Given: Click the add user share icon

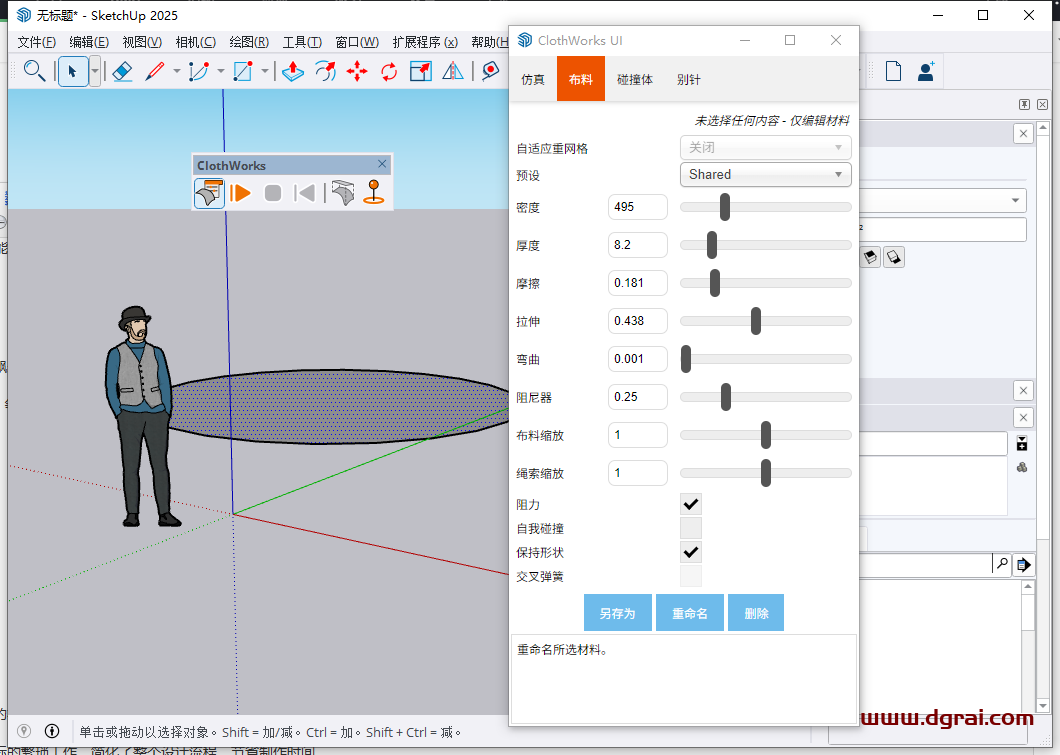Looking at the screenshot, I should pyautogui.click(x=926, y=71).
